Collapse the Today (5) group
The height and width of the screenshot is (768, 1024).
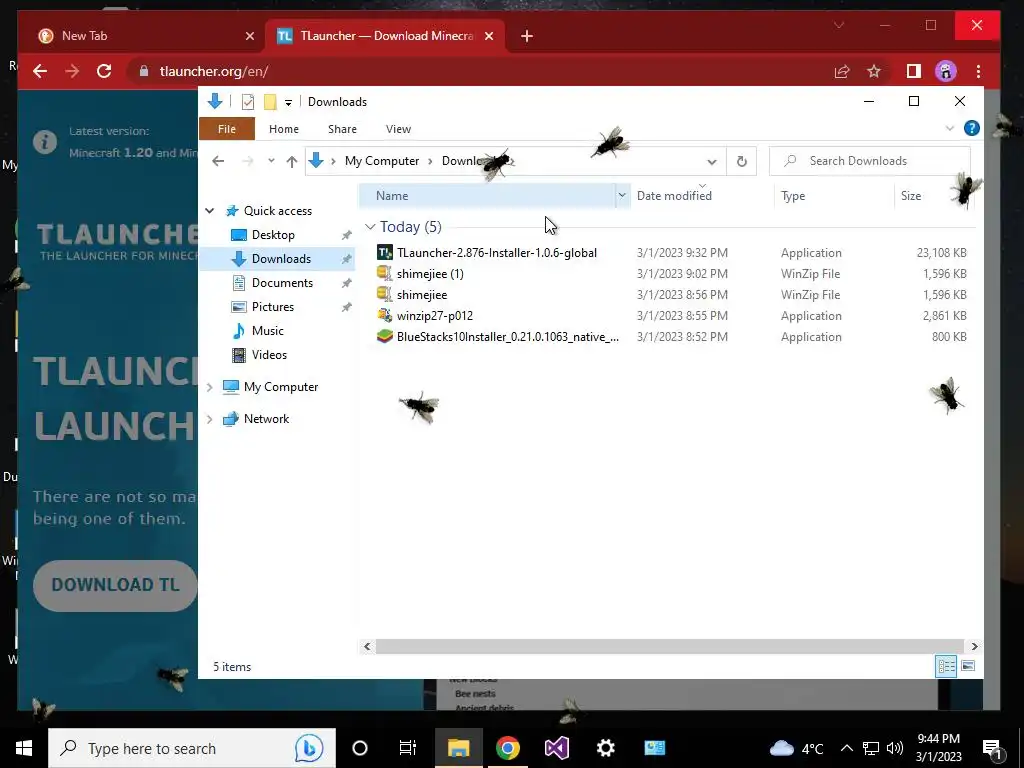point(370,227)
